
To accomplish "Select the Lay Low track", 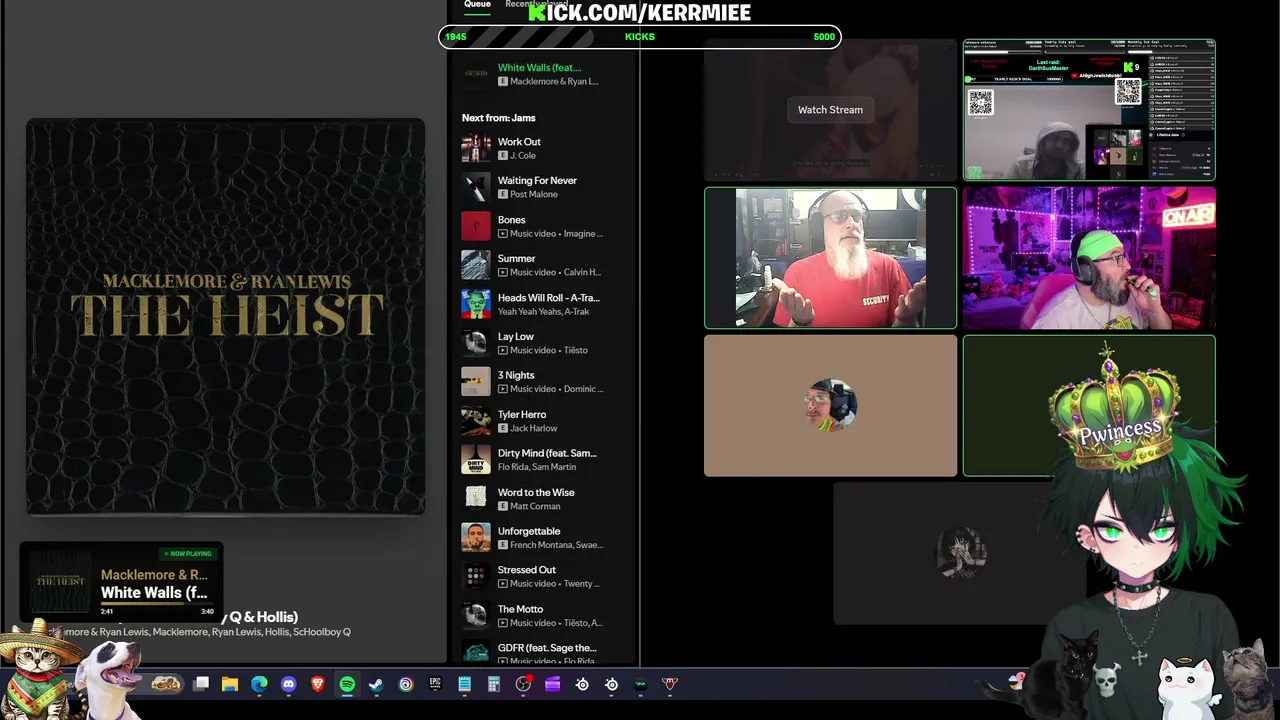I will (515, 337).
